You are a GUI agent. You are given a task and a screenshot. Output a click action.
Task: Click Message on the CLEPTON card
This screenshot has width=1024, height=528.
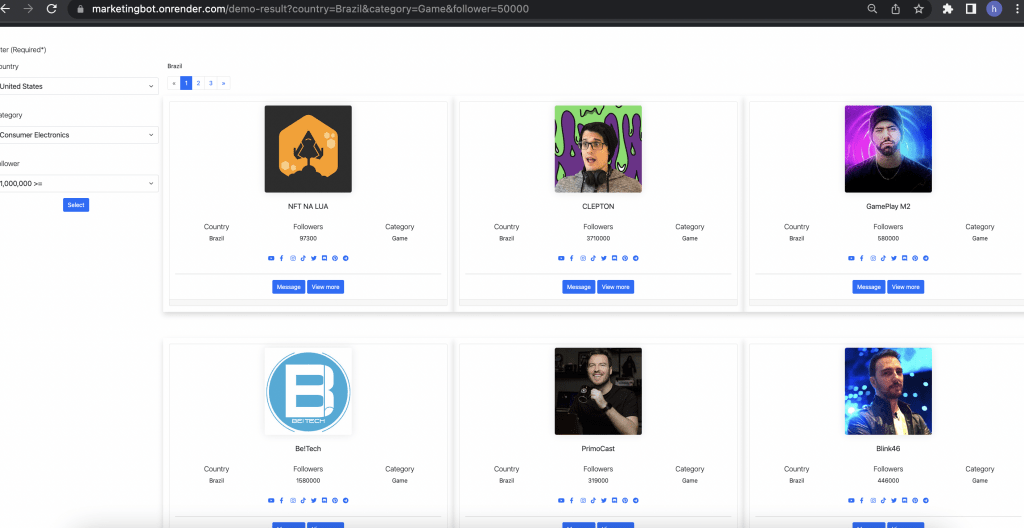(579, 287)
